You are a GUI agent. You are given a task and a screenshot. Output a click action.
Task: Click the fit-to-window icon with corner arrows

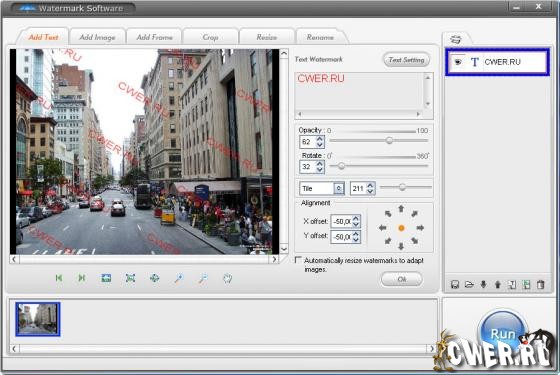[x=130, y=278]
